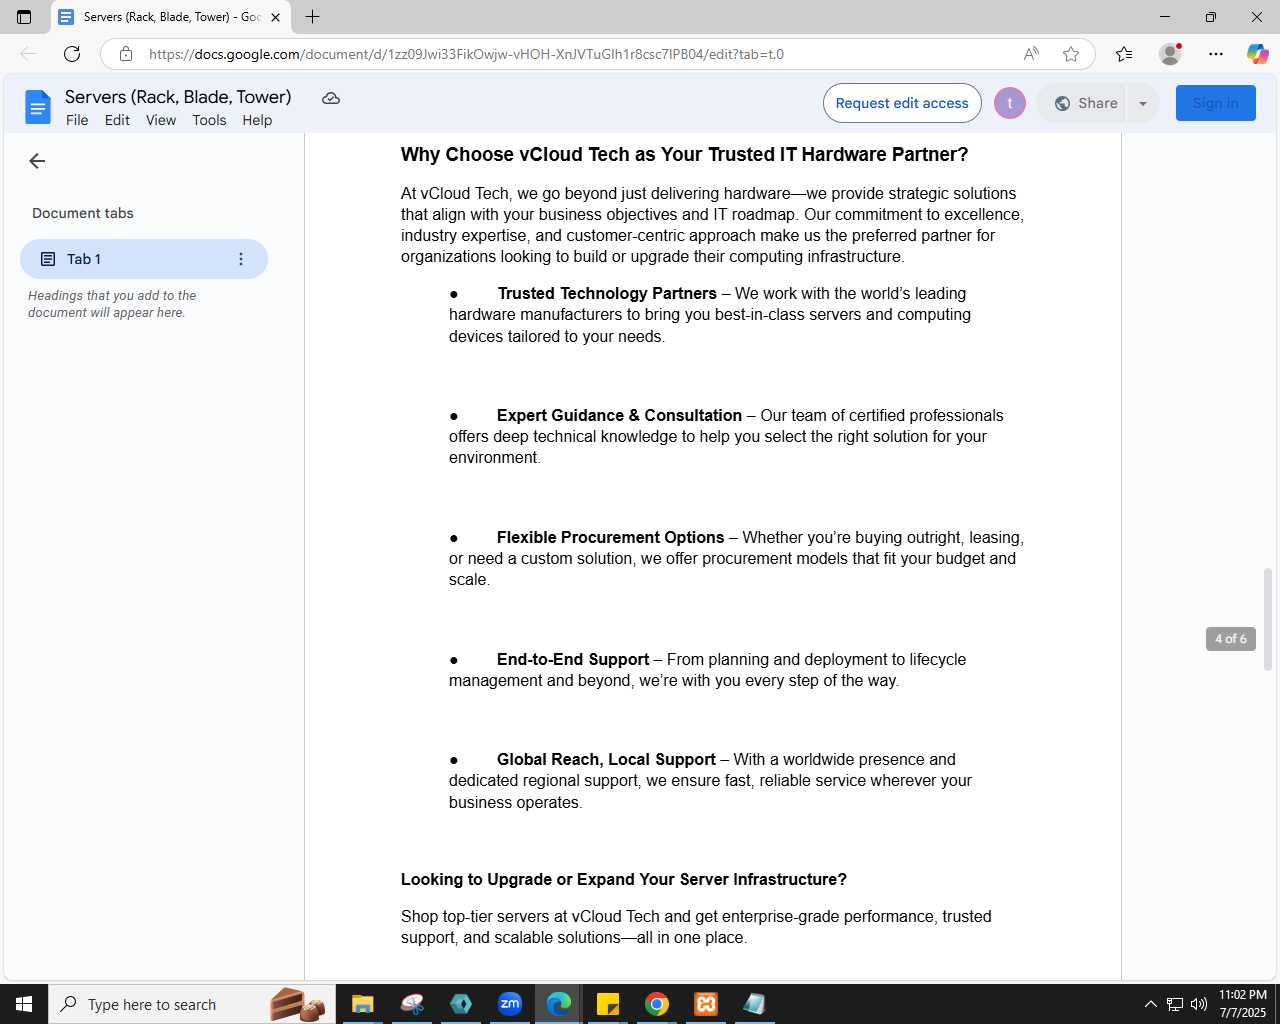Open the Edit menu
The height and width of the screenshot is (1024, 1280).
[x=117, y=120]
